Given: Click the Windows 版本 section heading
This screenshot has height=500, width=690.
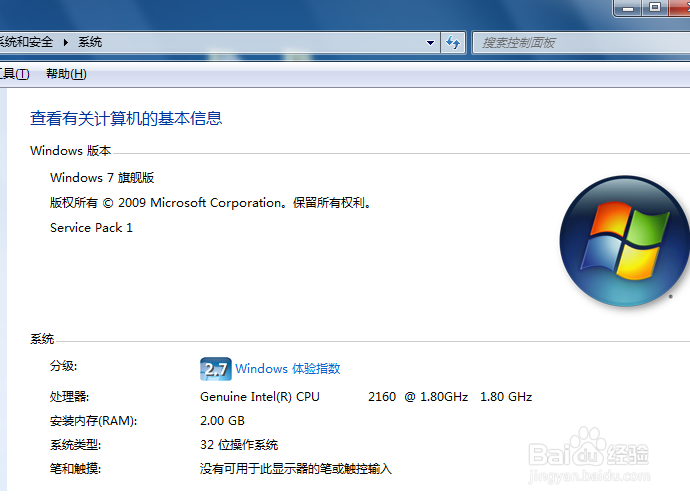Looking at the screenshot, I should [x=70, y=151].
